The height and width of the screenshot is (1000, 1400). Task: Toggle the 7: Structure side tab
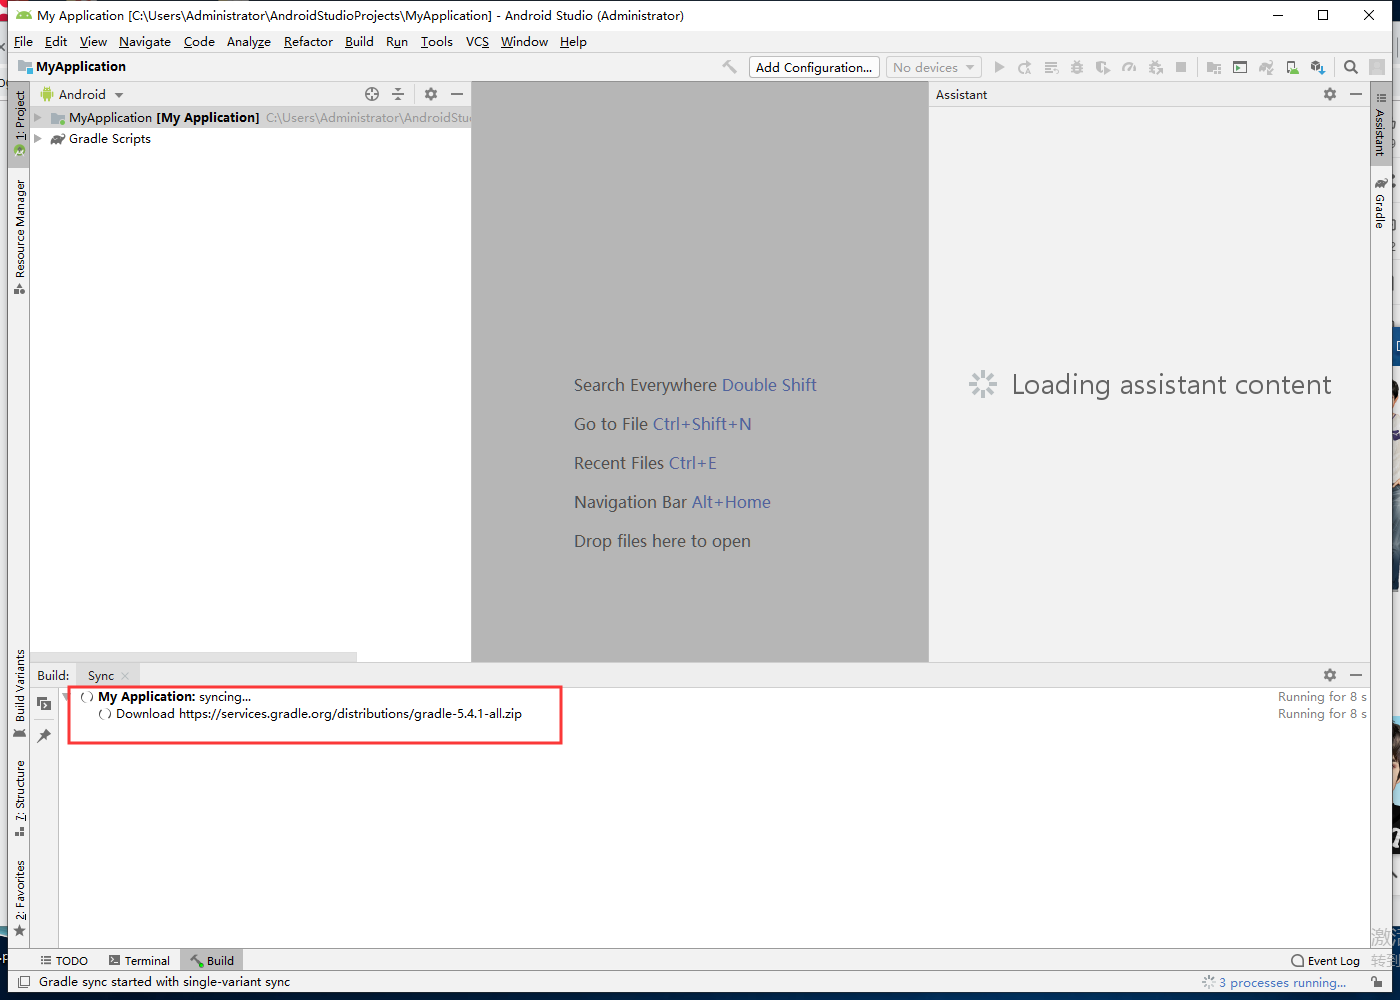coord(19,798)
